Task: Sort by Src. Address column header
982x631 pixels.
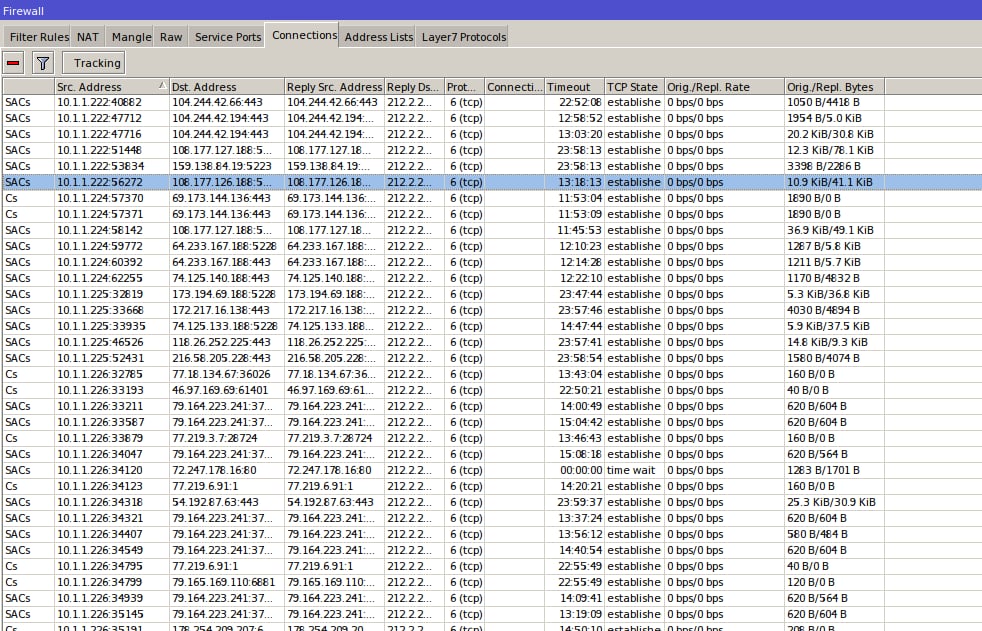Action: coord(111,86)
